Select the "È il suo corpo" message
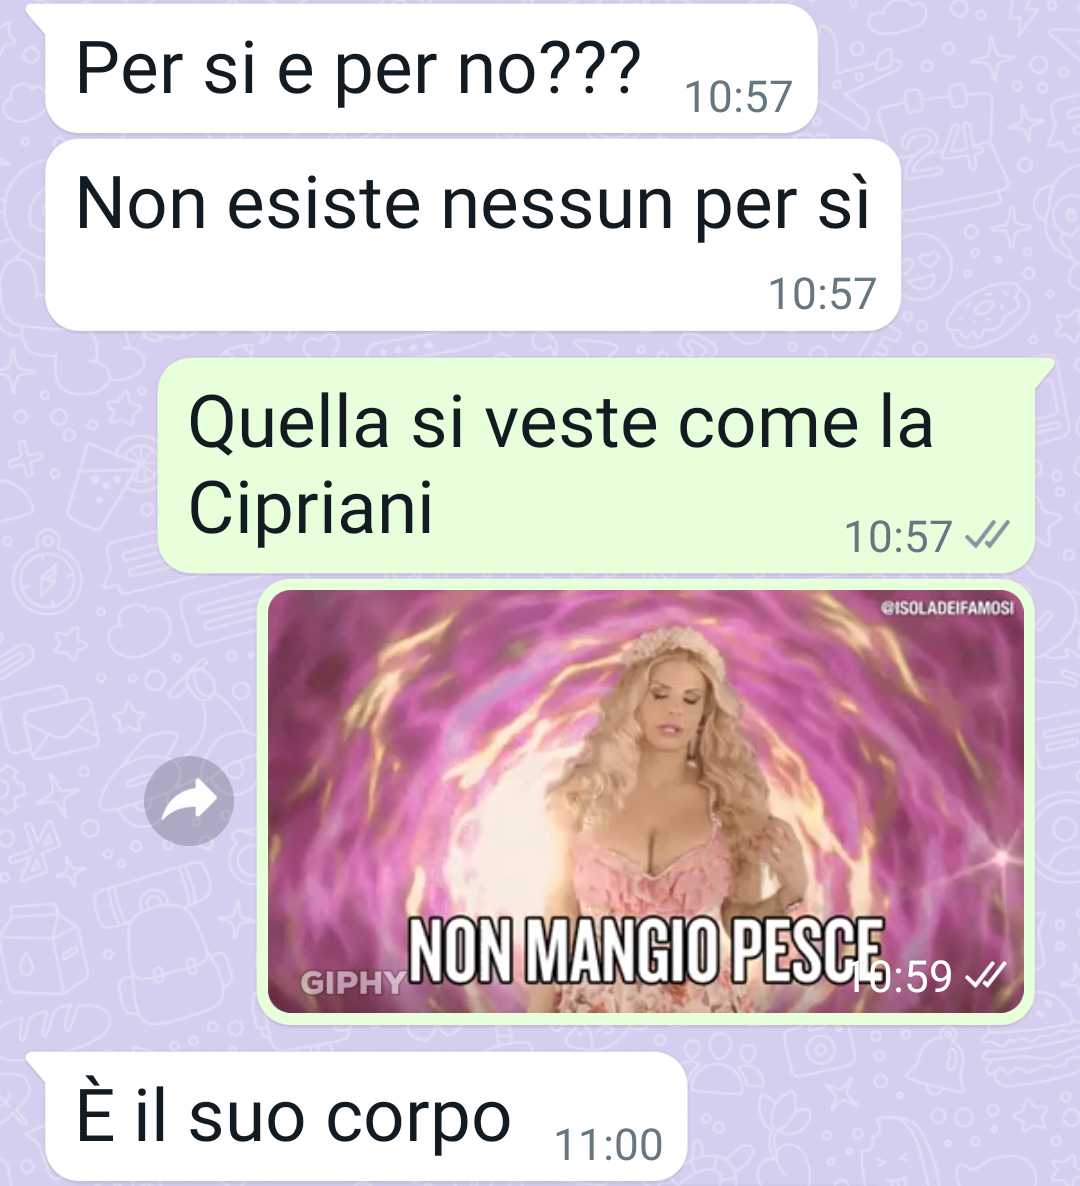Viewport: 1080px width, 1186px height. click(x=366, y=1116)
